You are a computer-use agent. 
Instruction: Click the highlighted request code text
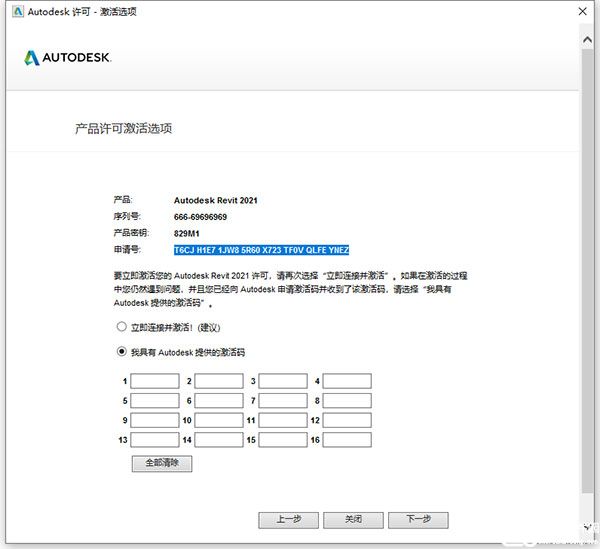point(261,250)
